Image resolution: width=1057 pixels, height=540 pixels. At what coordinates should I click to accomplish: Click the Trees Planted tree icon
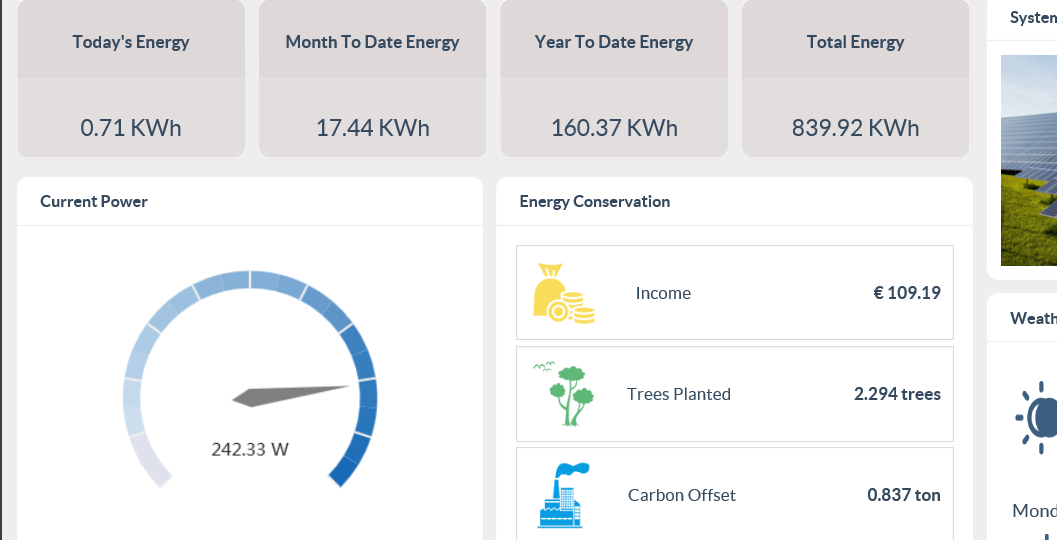pyautogui.click(x=564, y=394)
